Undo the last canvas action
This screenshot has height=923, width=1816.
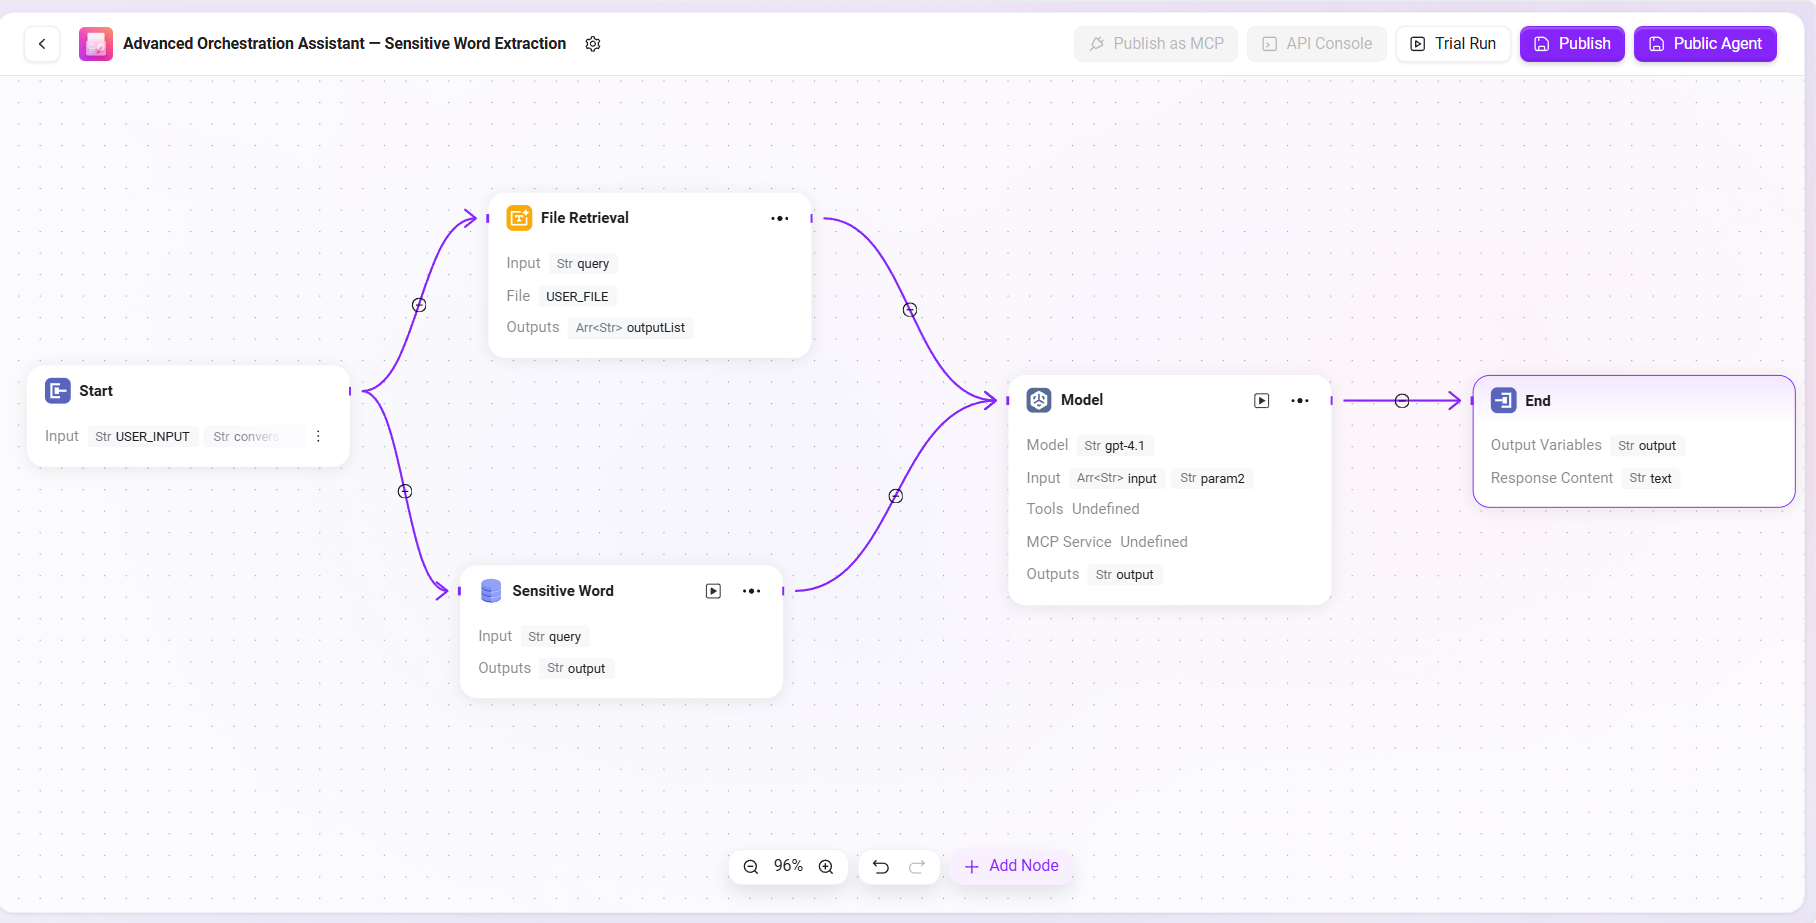(x=881, y=867)
